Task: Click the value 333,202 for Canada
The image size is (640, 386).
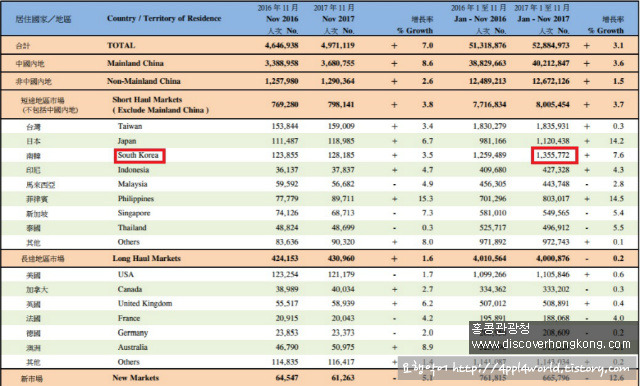Action: point(556,289)
